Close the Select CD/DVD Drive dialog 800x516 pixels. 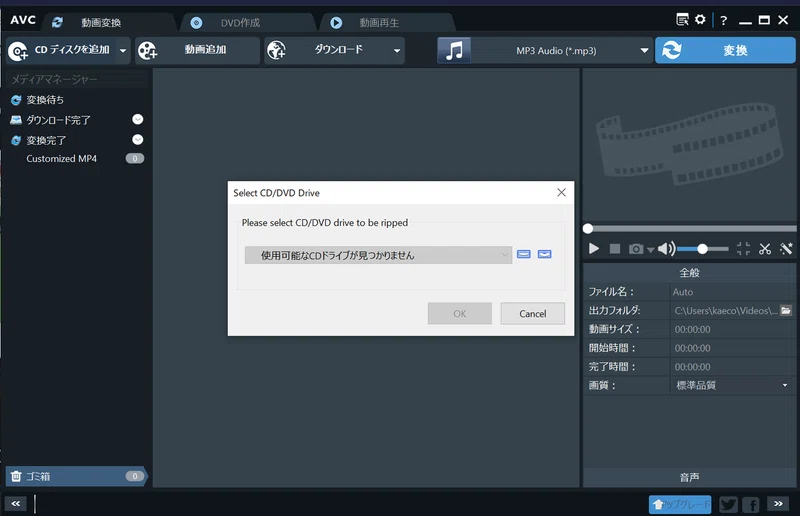[x=561, y=192]
